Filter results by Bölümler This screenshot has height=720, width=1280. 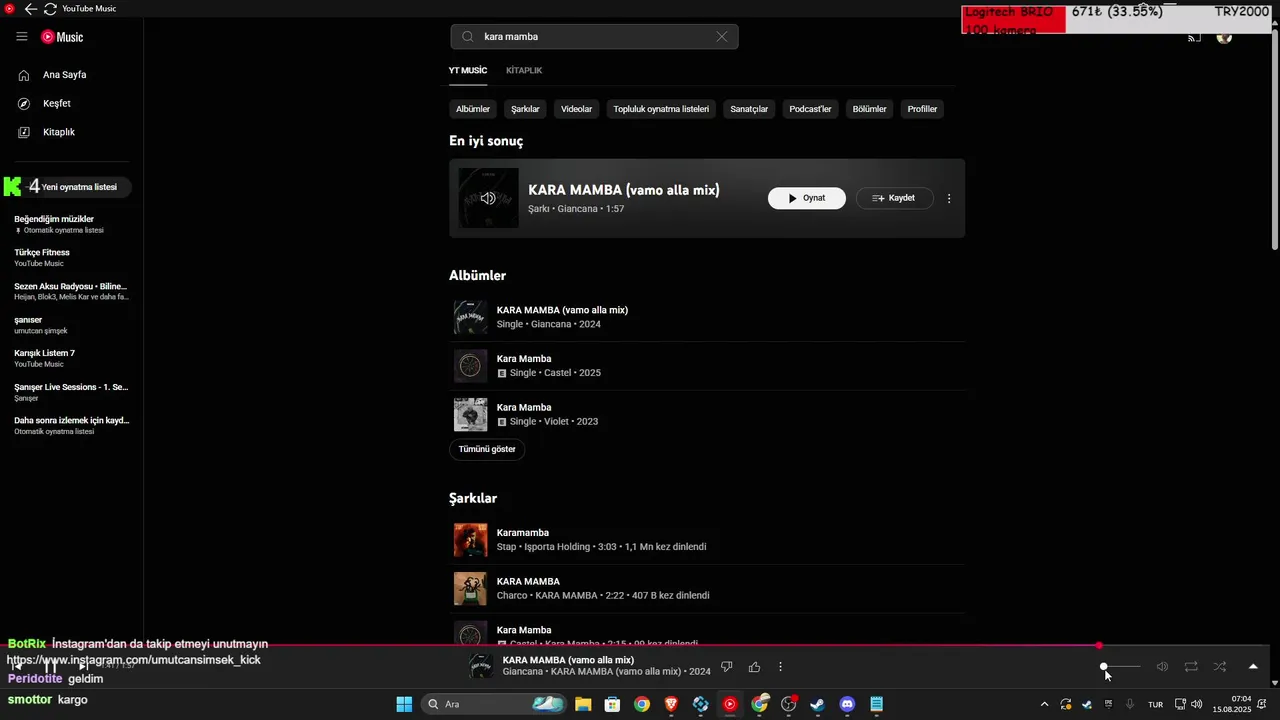[870, 109]
